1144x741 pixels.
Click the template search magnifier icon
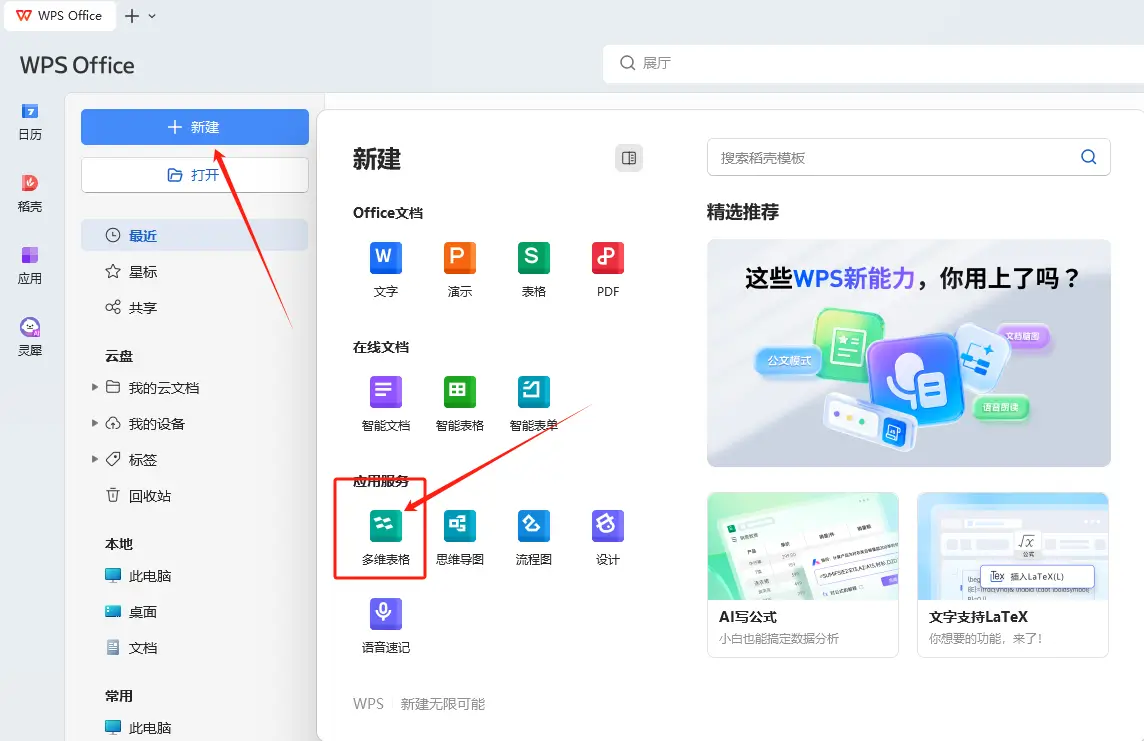[x=1089, y=157]
